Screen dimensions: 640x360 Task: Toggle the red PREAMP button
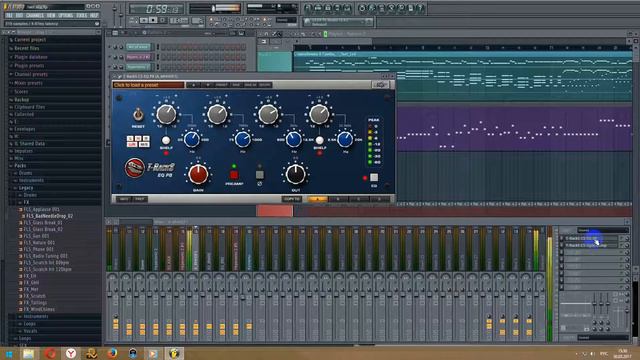[x=234, y=175]
